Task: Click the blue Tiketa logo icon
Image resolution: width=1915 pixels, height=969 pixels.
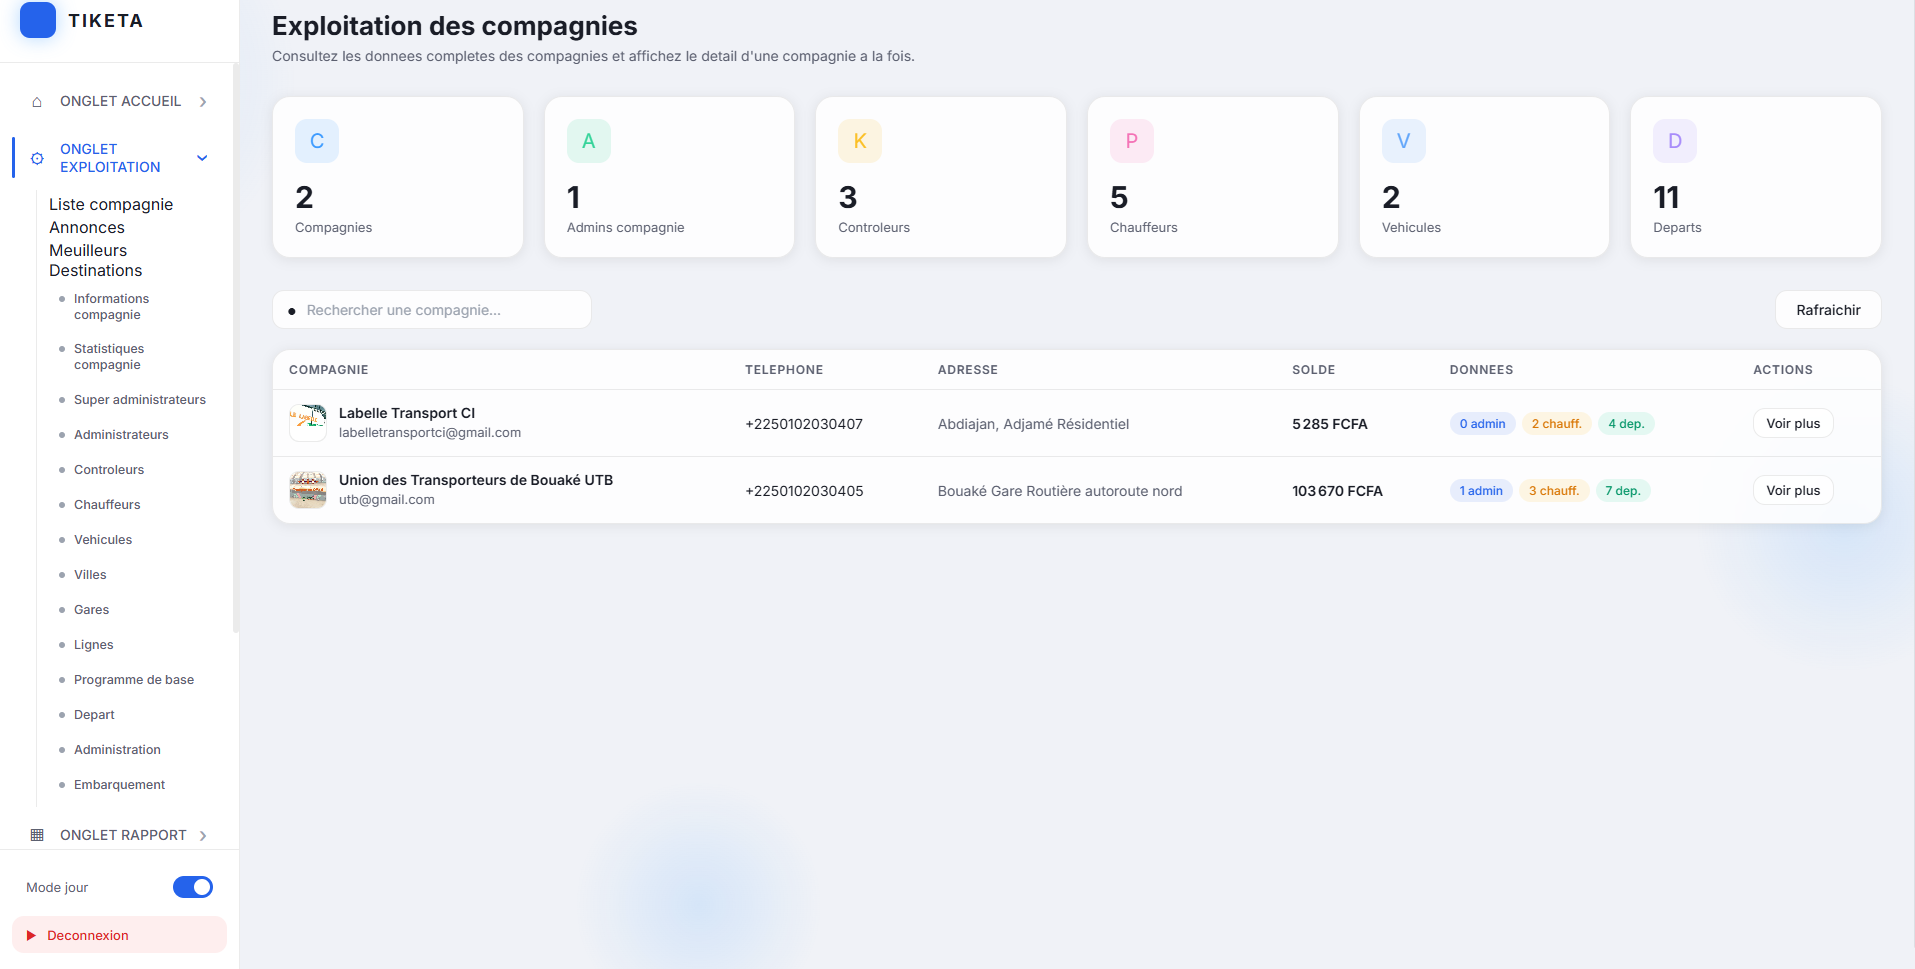Action: 38,20
